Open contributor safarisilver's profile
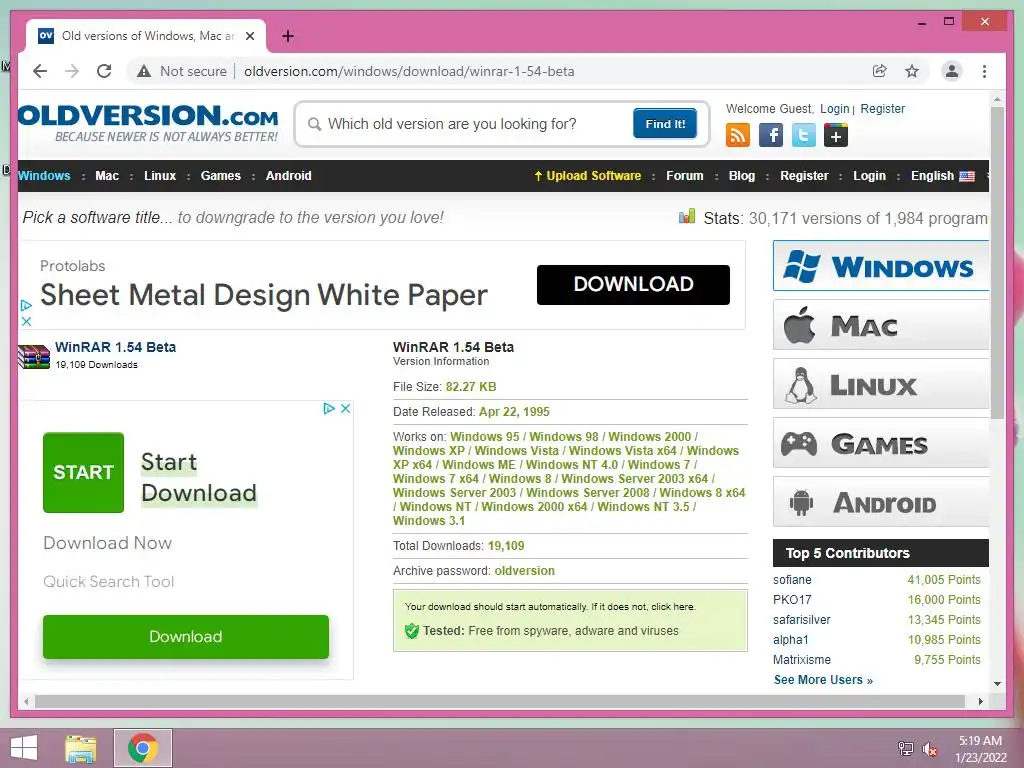The image size is (1024, 768). pos(801,620)
